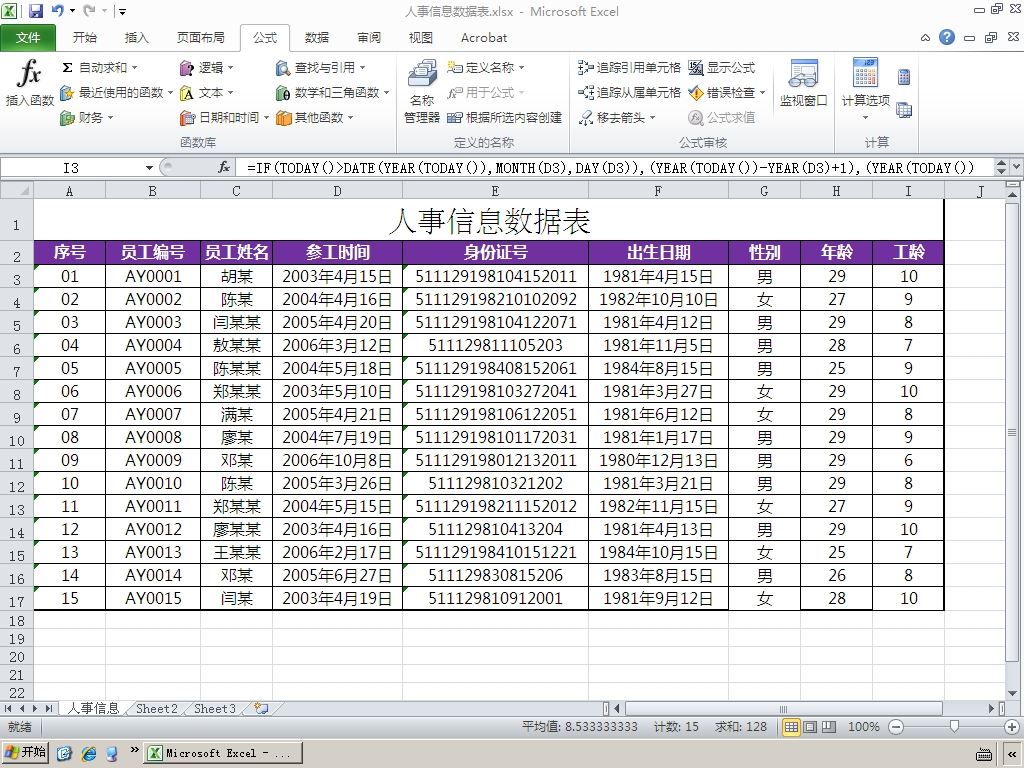Open the Undo history dropdown arrow

[x=72, y=10]
